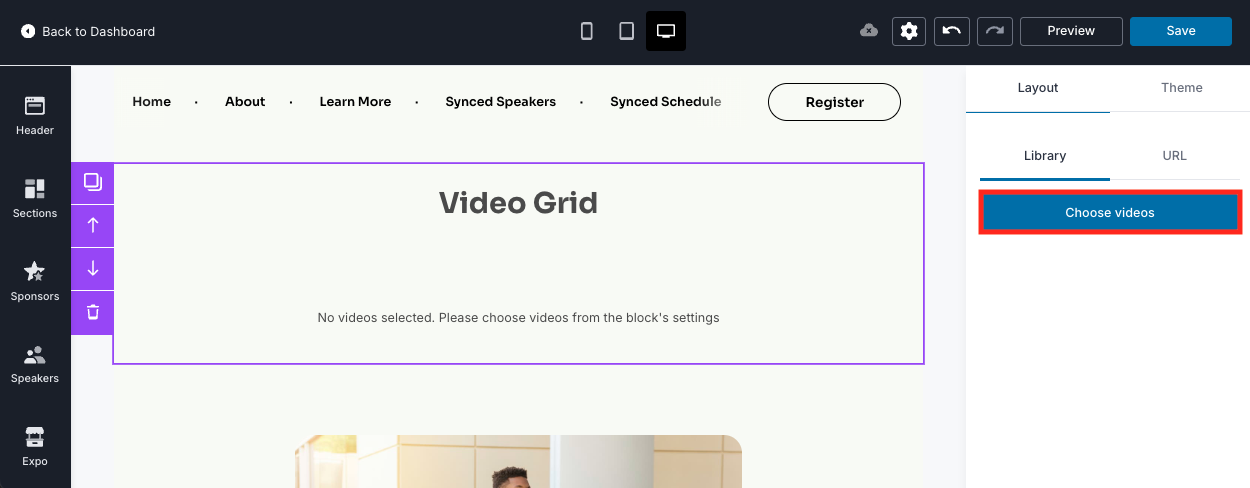Delete the Video Grid block
Image resolution: width=1250 pixels, height=488 pixels.
(x=93, y=312)
